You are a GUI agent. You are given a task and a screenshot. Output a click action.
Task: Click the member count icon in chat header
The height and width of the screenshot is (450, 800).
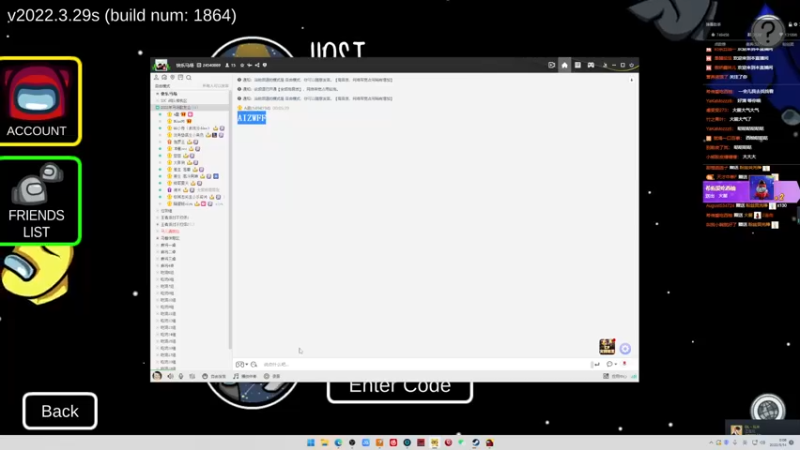(x=227, y=65)
